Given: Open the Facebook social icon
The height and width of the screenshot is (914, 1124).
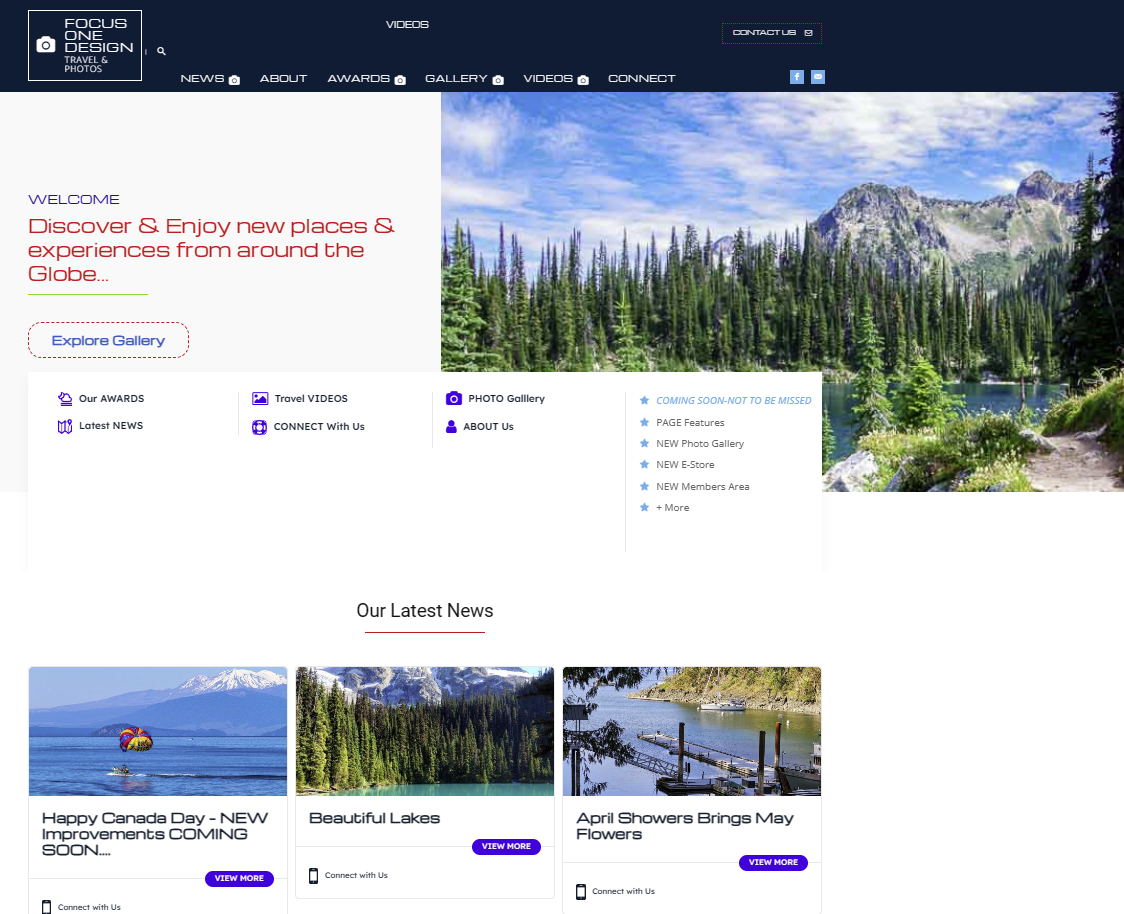Looking at the screenshot, I should [797, 77].
